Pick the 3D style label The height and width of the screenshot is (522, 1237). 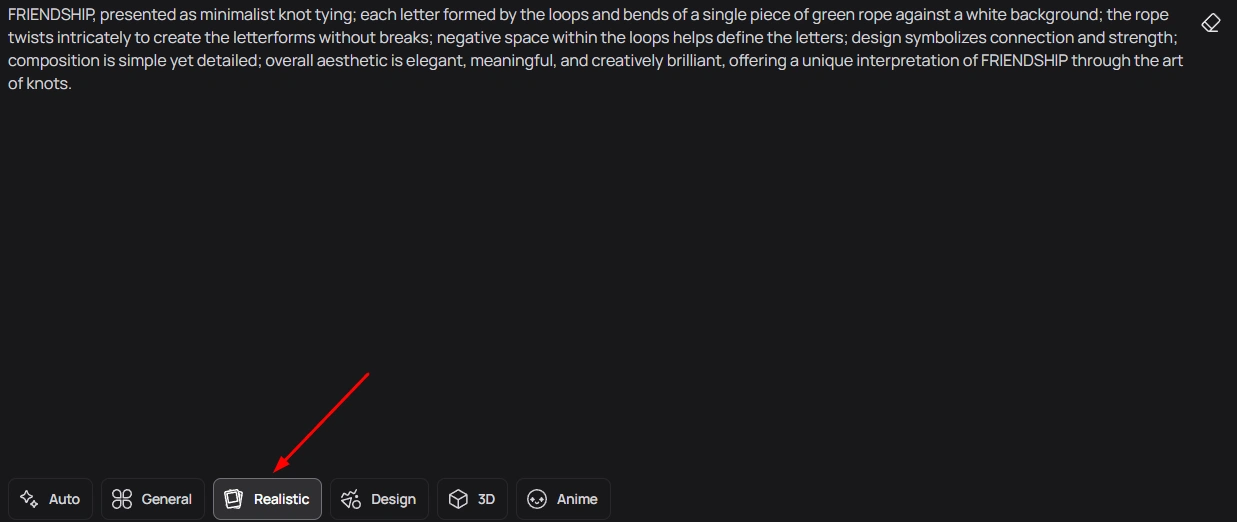point(486,499)
